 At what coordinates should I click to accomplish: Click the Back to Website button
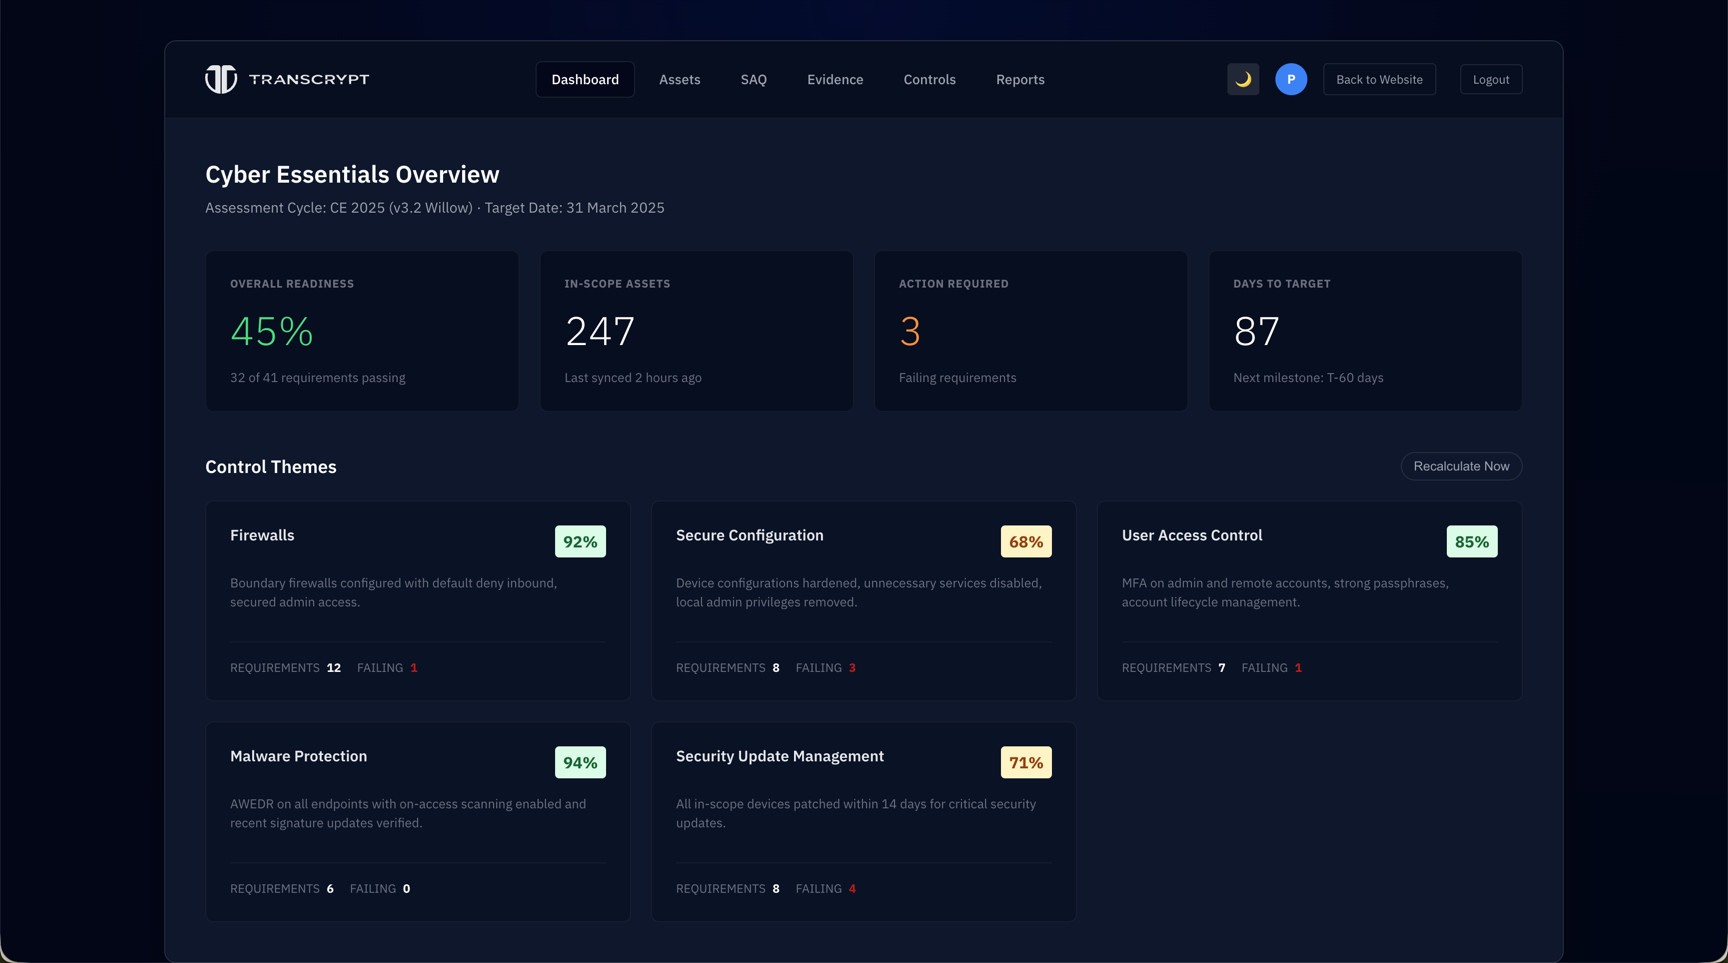tap(1379, 79)
